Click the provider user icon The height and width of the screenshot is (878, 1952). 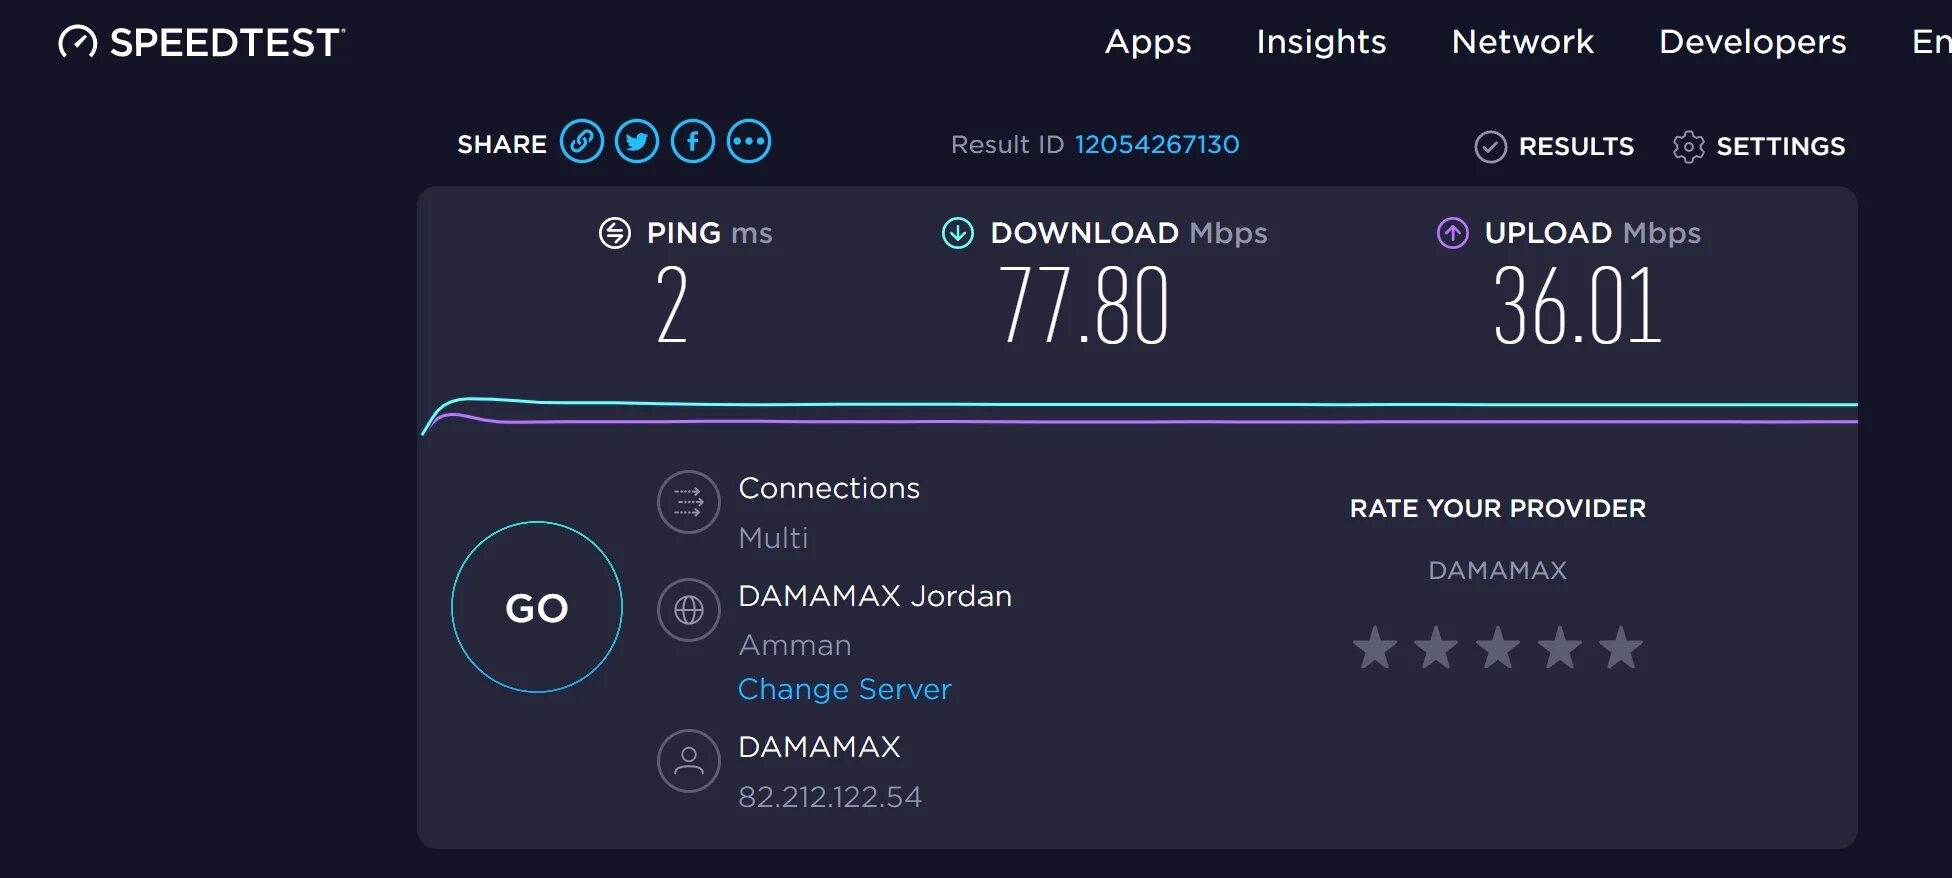pos(689,761)
